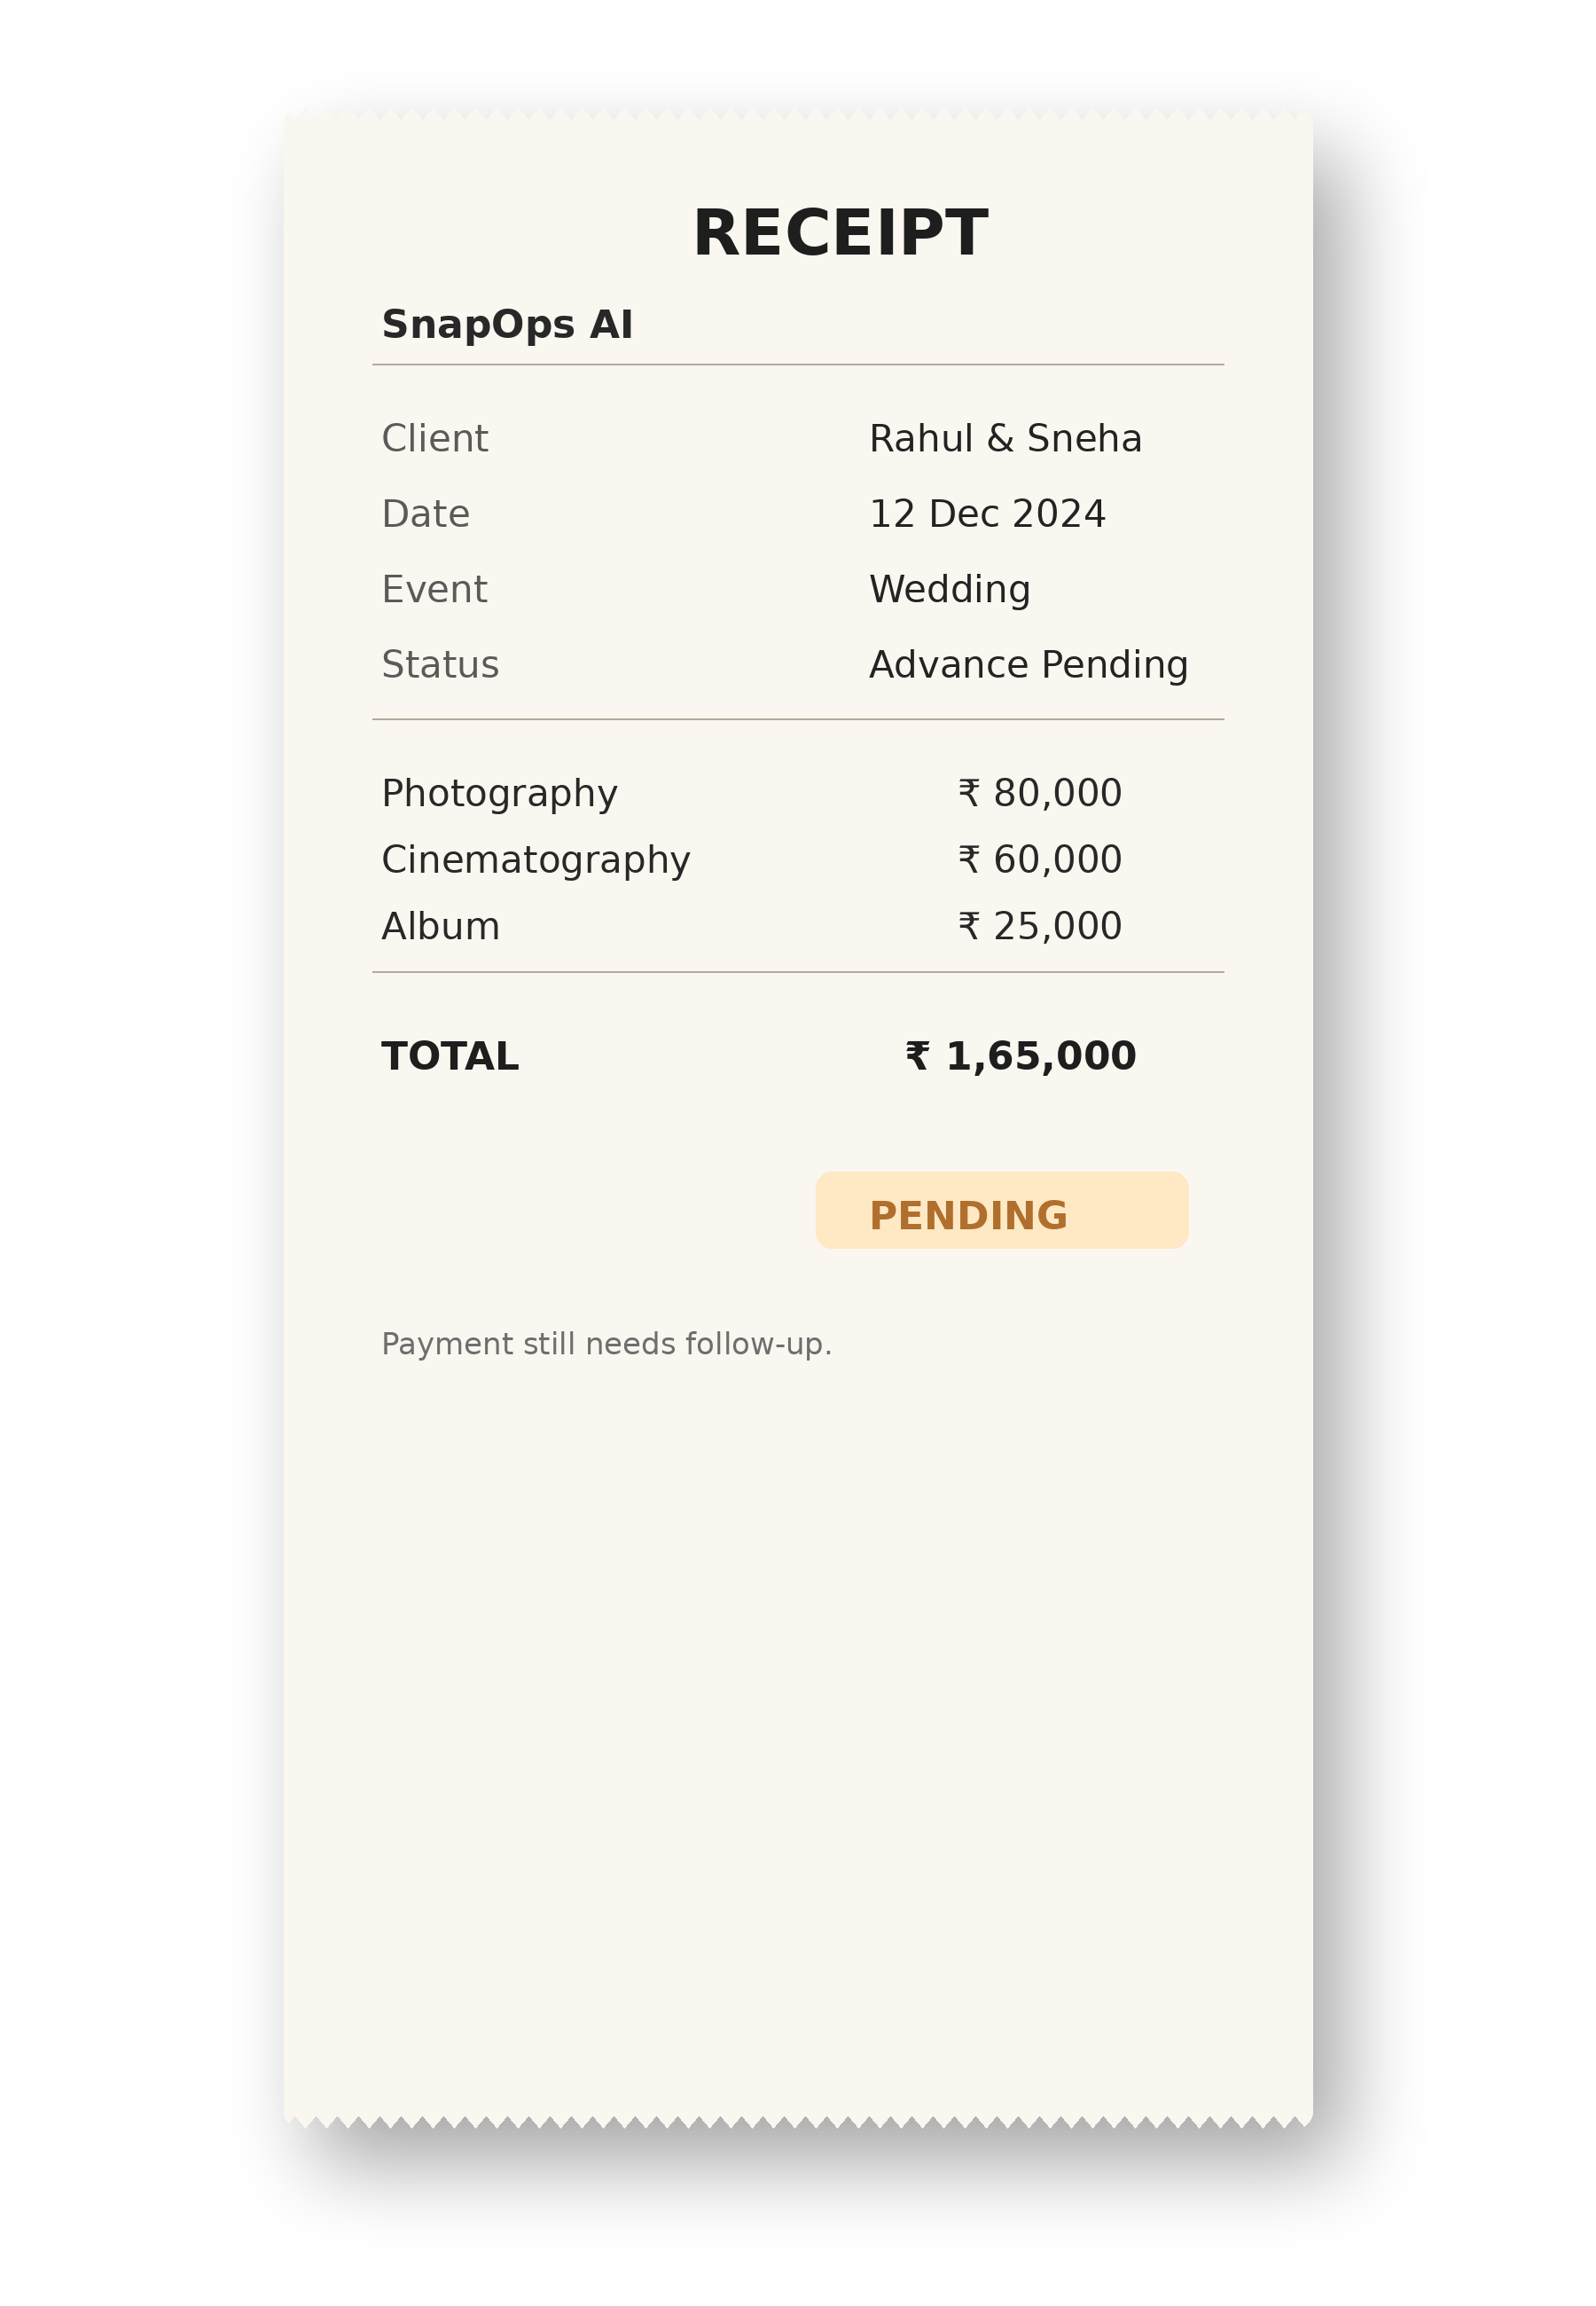
Task: Click the ₹ 60,000 Cinematography amount
Action: 1040,860
